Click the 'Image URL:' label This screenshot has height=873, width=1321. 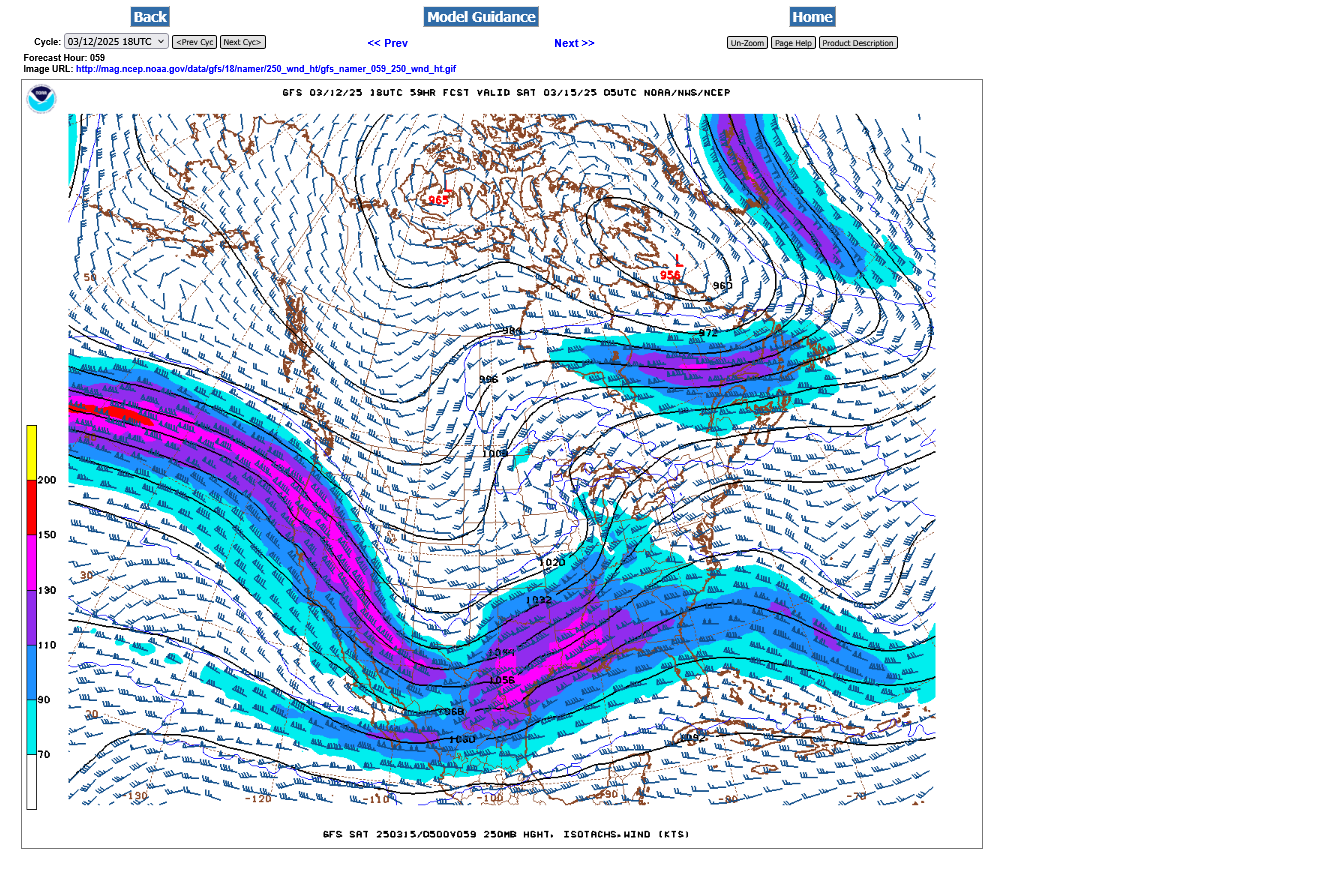(x=49, y=69)
